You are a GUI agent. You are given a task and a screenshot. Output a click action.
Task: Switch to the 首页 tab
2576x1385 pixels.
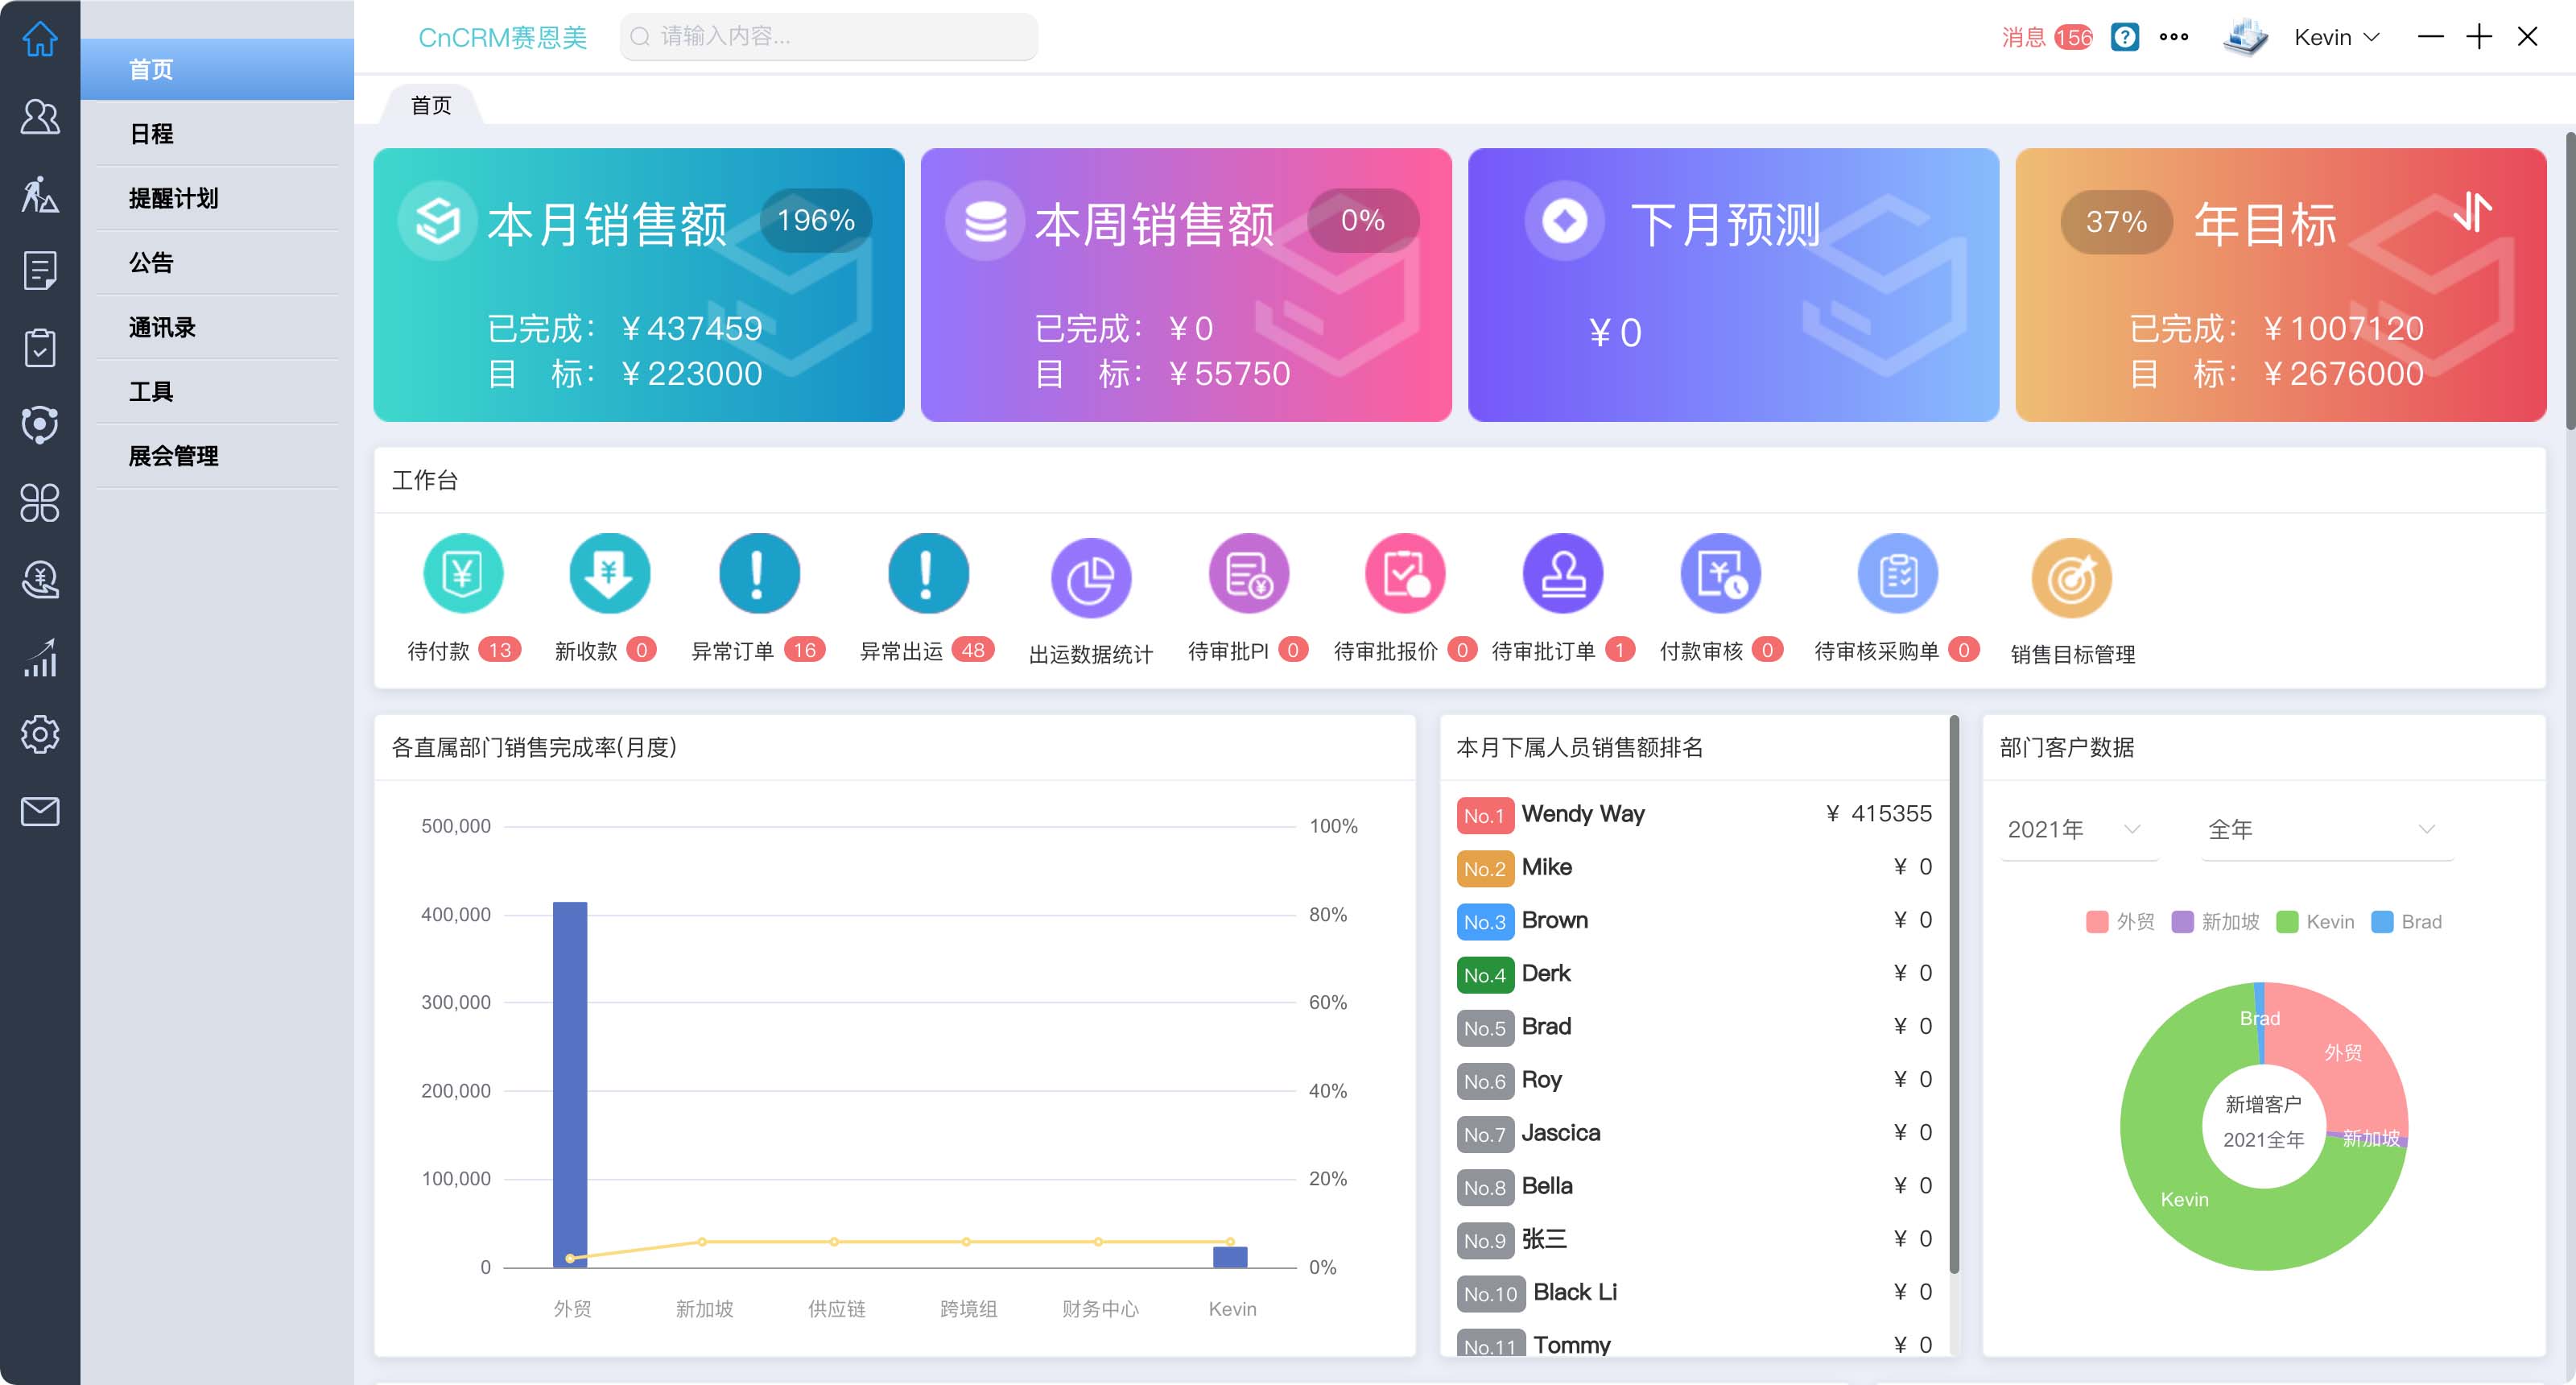coord(430,103)
